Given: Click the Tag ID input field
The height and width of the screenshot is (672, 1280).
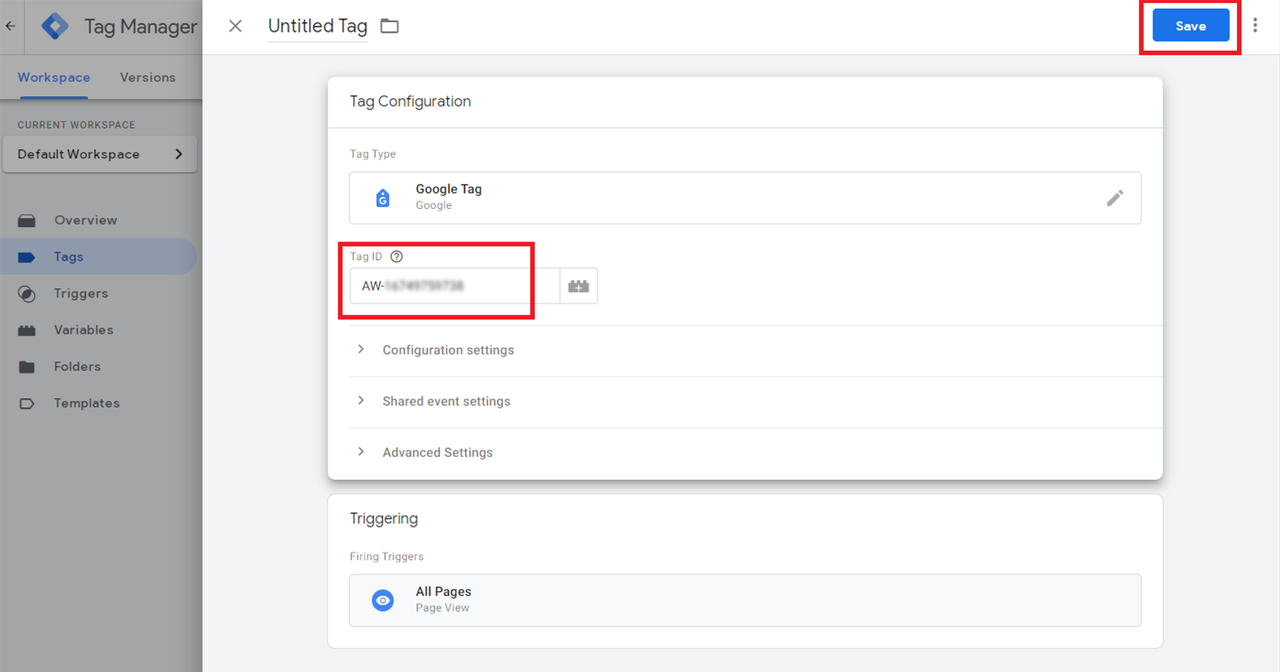Looking at the screenshot, I should tap(454, 286).
